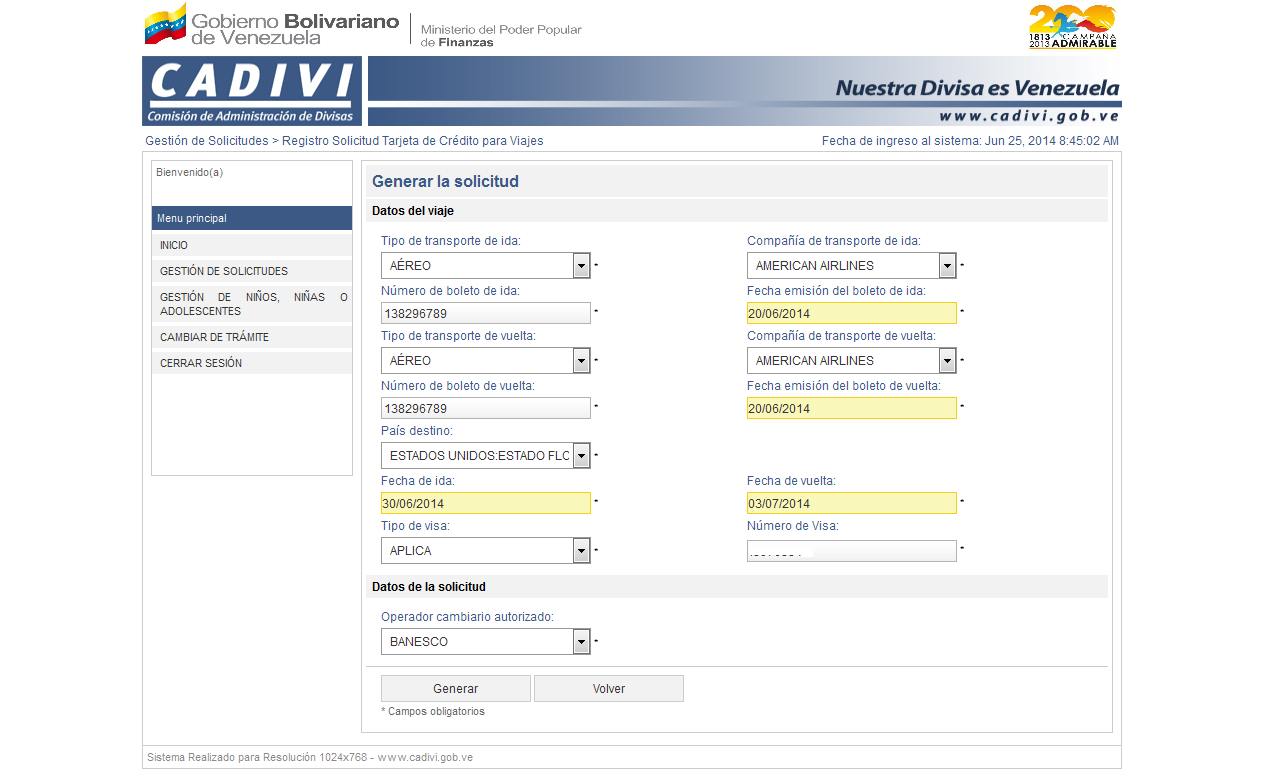Click the footer www.cadivi.gob.ve text
Viewport: 1263px width, 771px height.
coord(425,757)
